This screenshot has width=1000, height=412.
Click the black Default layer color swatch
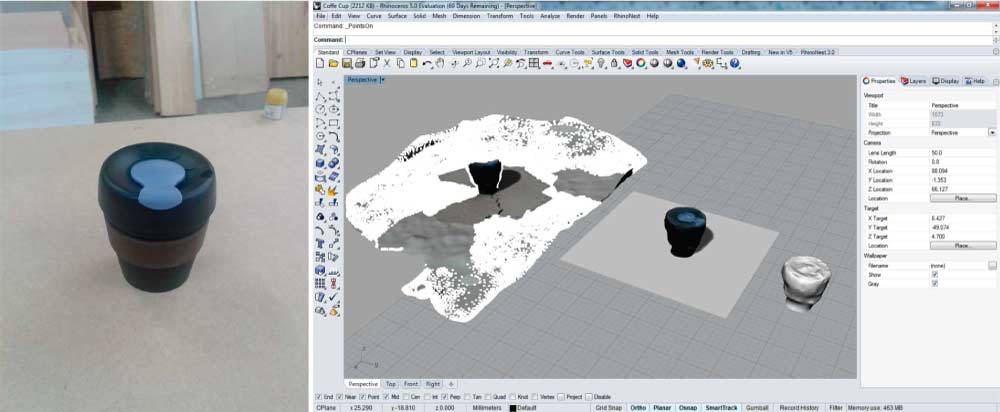513,408
